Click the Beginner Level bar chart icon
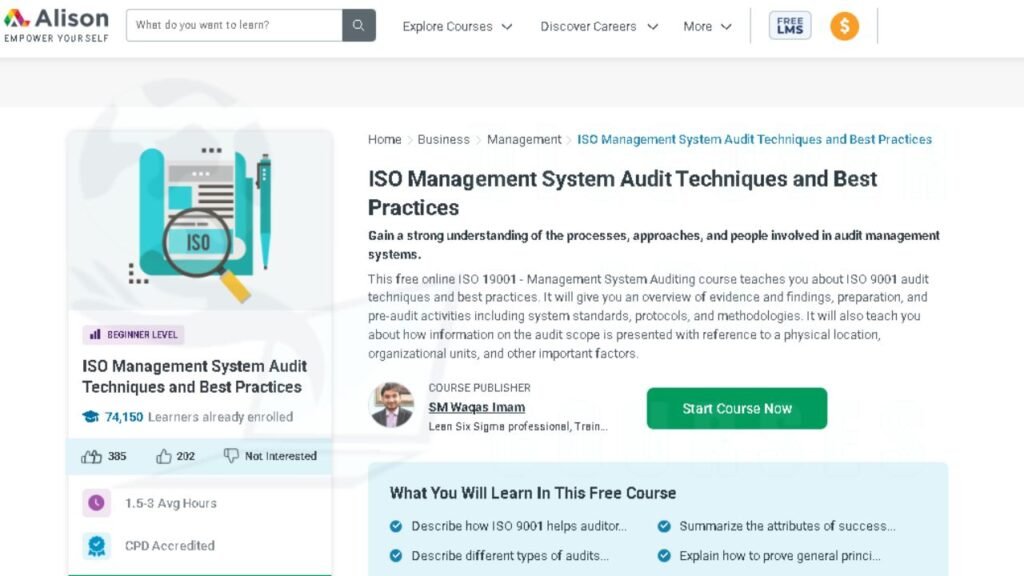1024x576 pixels. click(95, 334)
